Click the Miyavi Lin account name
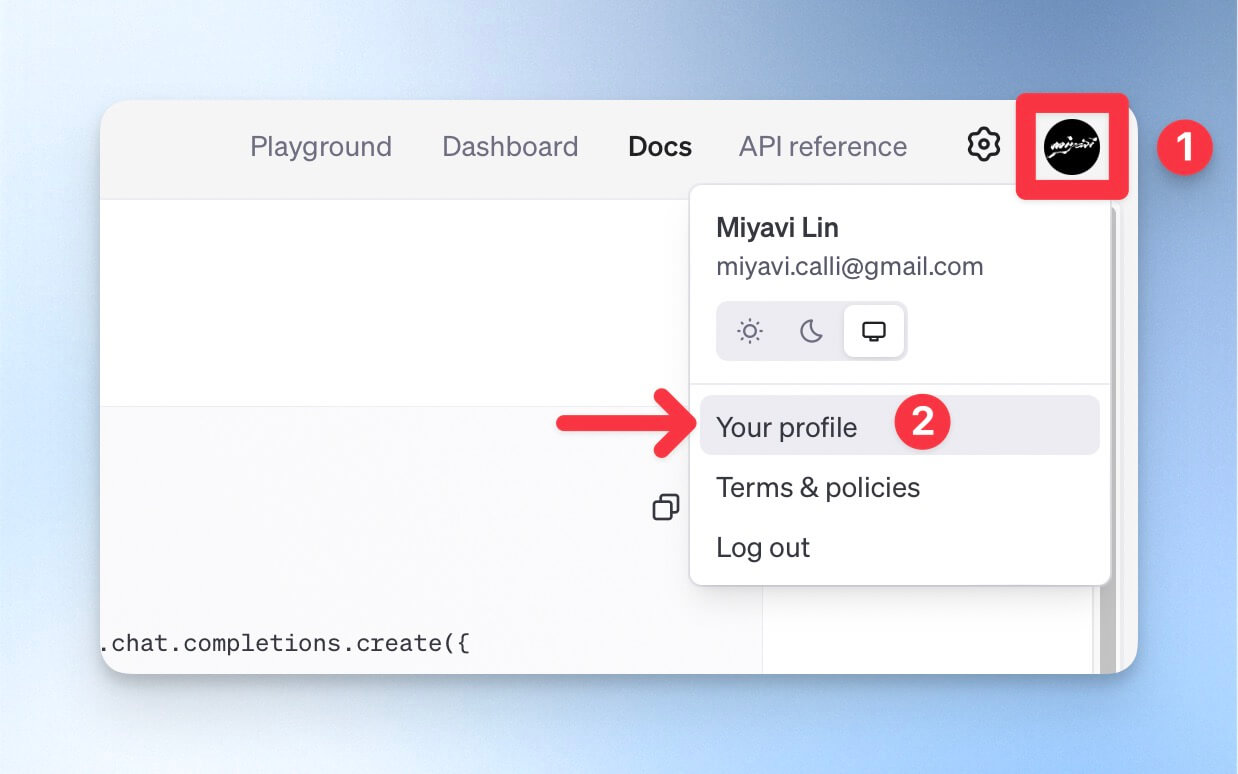1238x774 pixels. pyautogui.click(x=777, y=227)
